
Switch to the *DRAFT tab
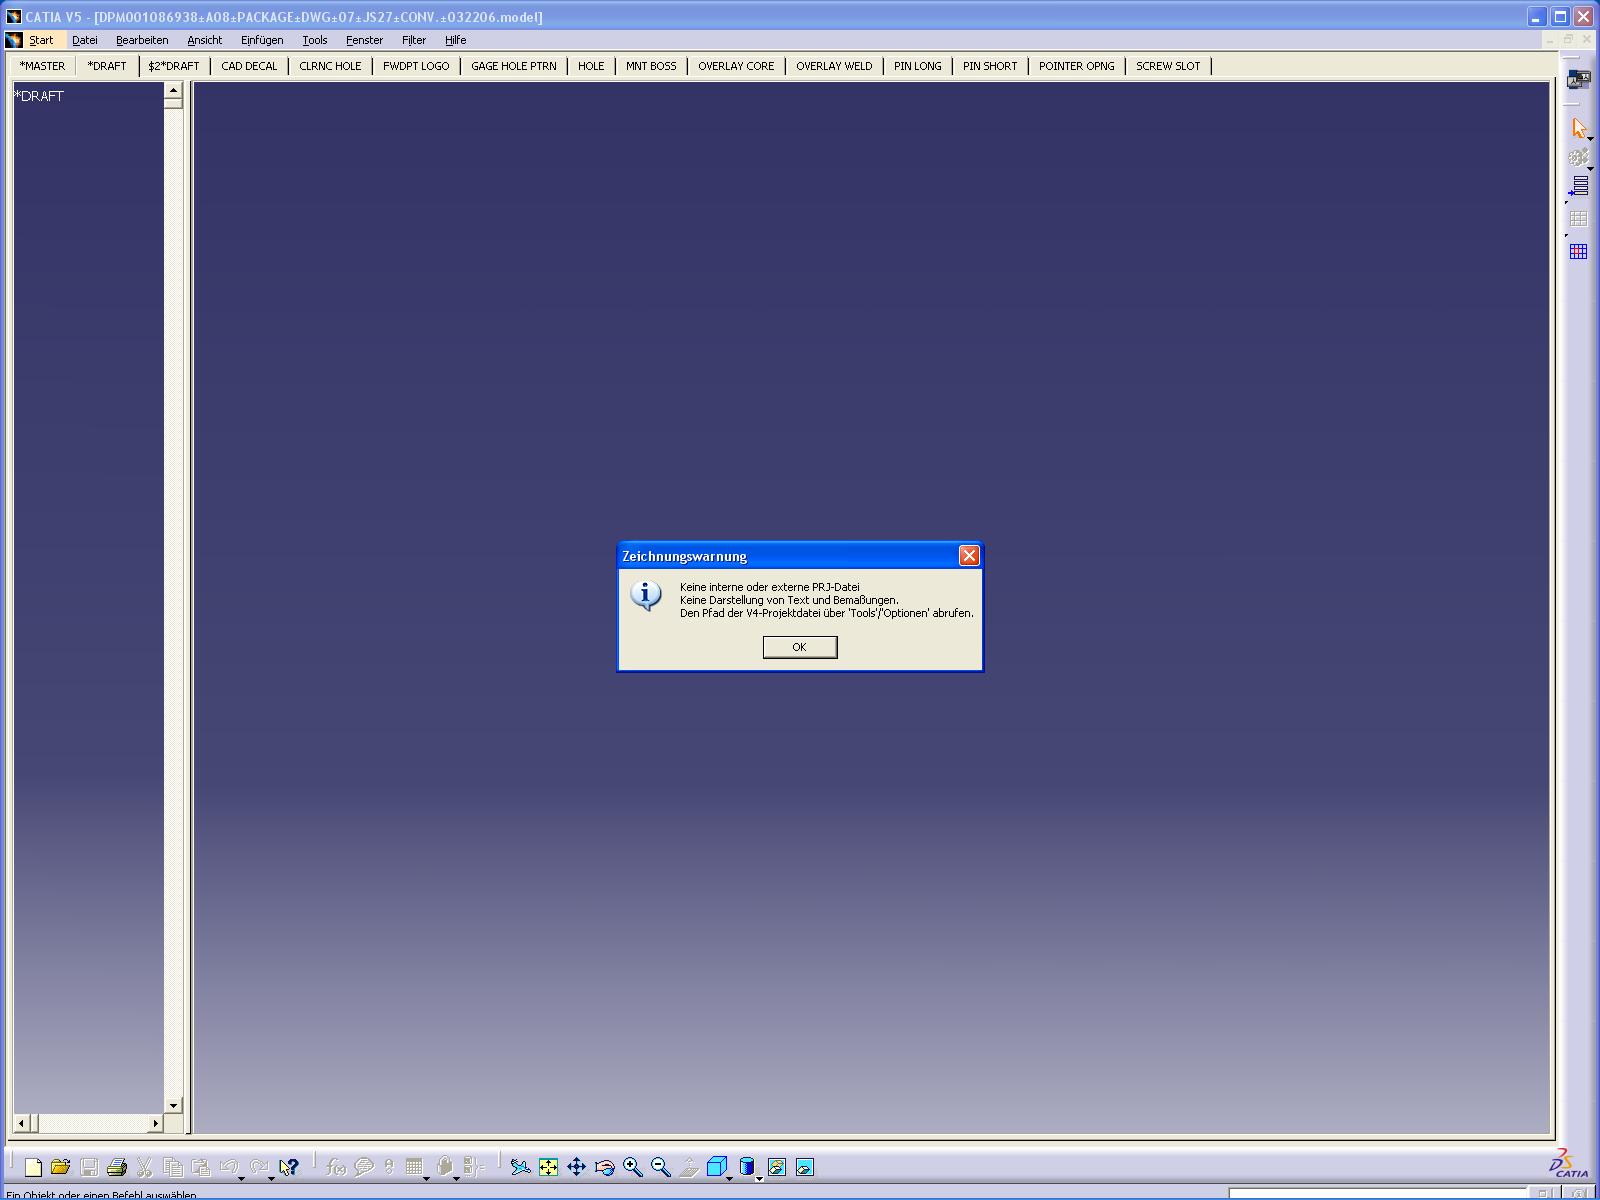coord(107,66)
